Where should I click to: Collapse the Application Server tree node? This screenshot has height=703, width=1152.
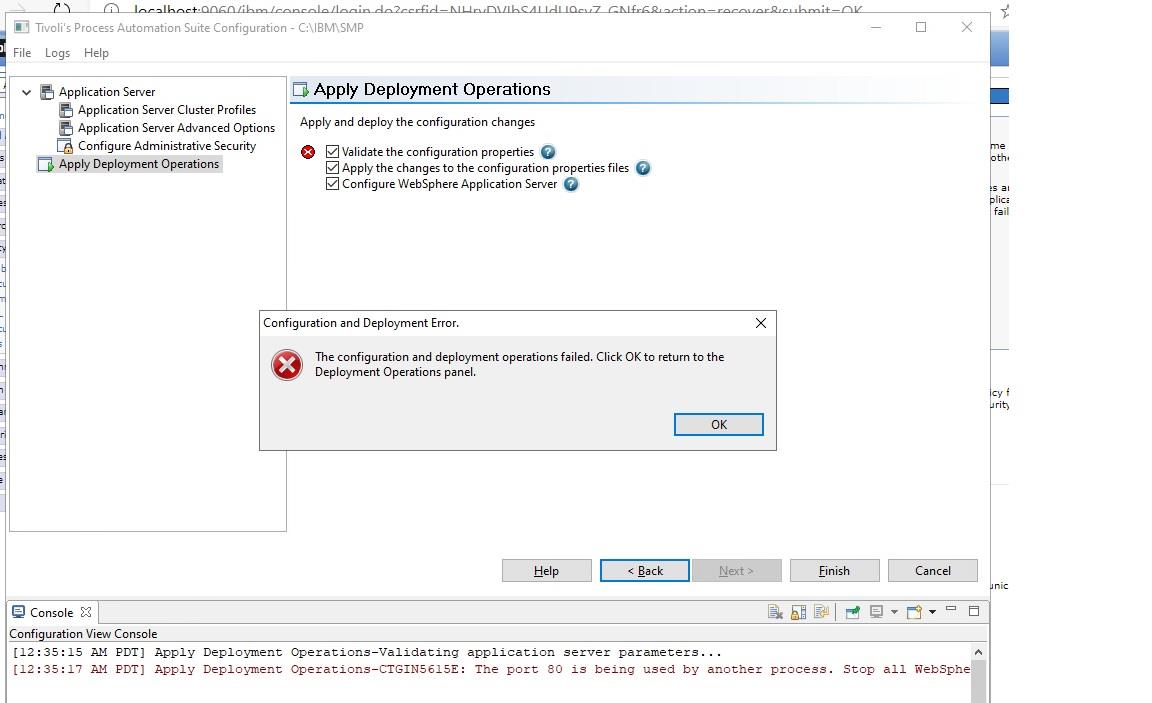point(27,91)
